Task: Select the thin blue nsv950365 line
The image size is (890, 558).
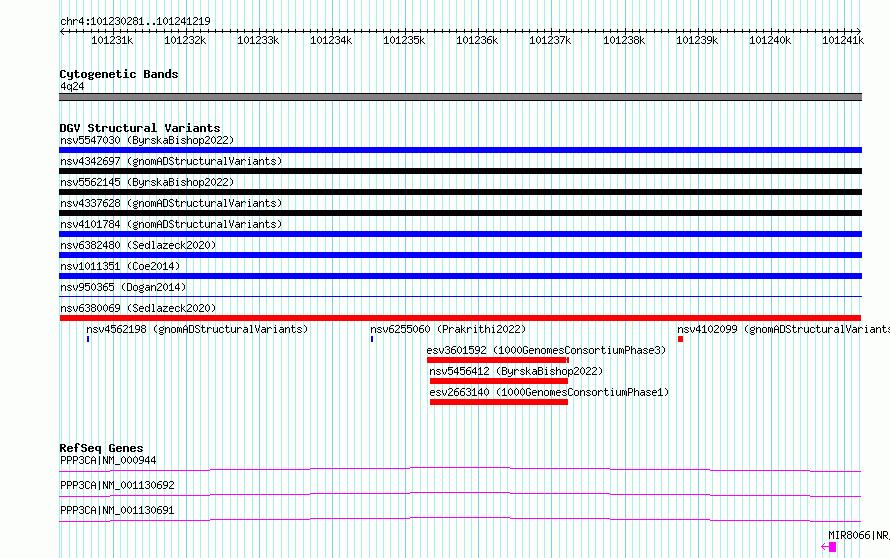Action: pyautogui.click(x=460, y=296)
